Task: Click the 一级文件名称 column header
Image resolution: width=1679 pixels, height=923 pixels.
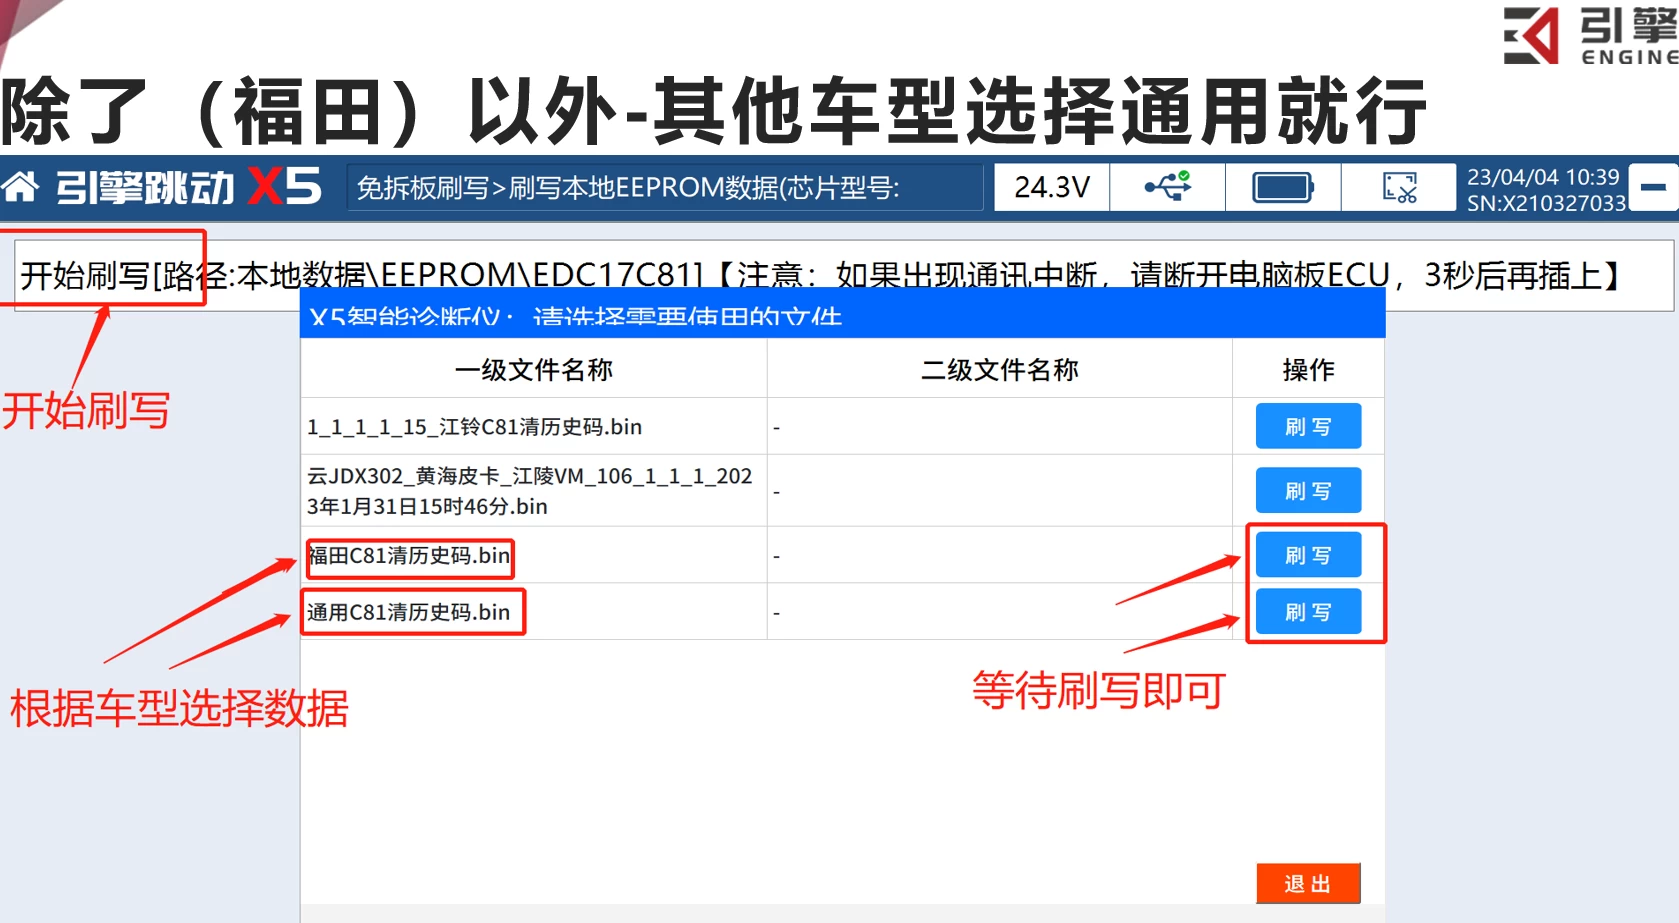Action: click(534, 369)
